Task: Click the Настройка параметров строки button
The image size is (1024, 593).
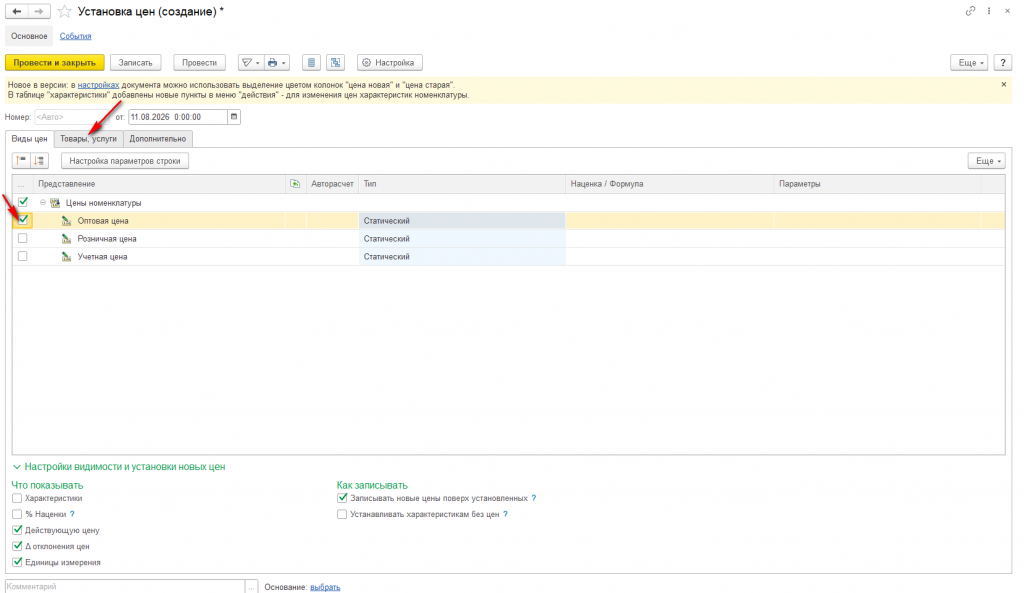Action: [x=125, y=161]
